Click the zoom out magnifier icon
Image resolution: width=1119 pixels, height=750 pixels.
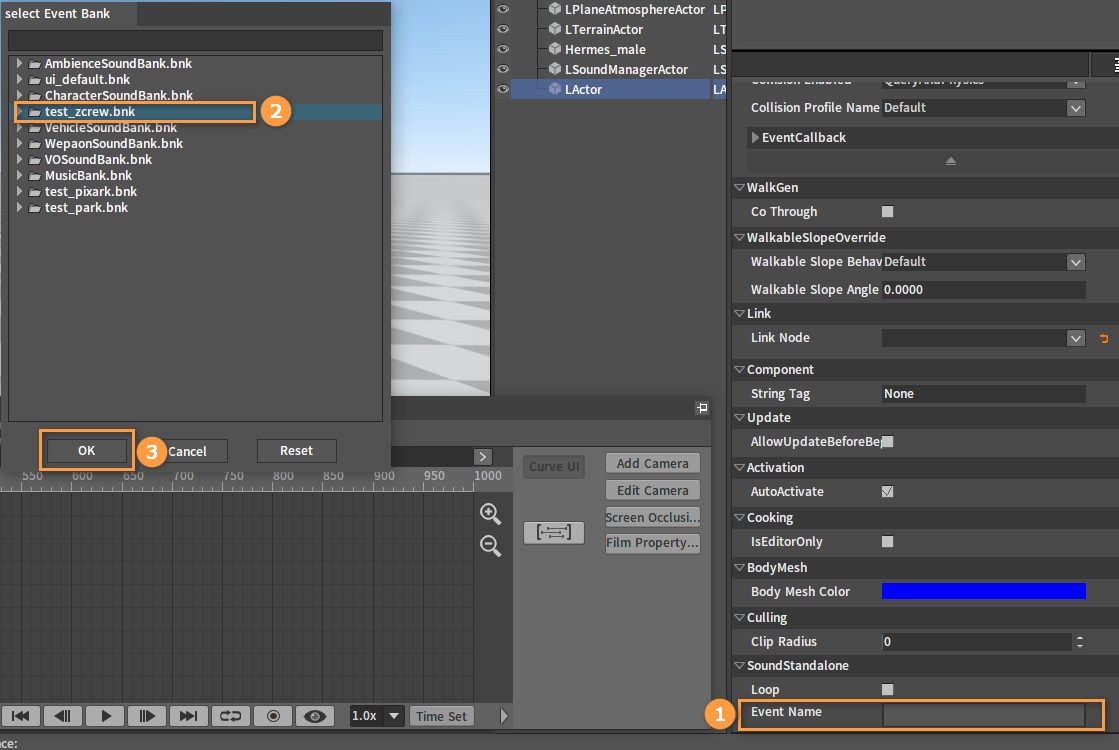tap(490, 546)
